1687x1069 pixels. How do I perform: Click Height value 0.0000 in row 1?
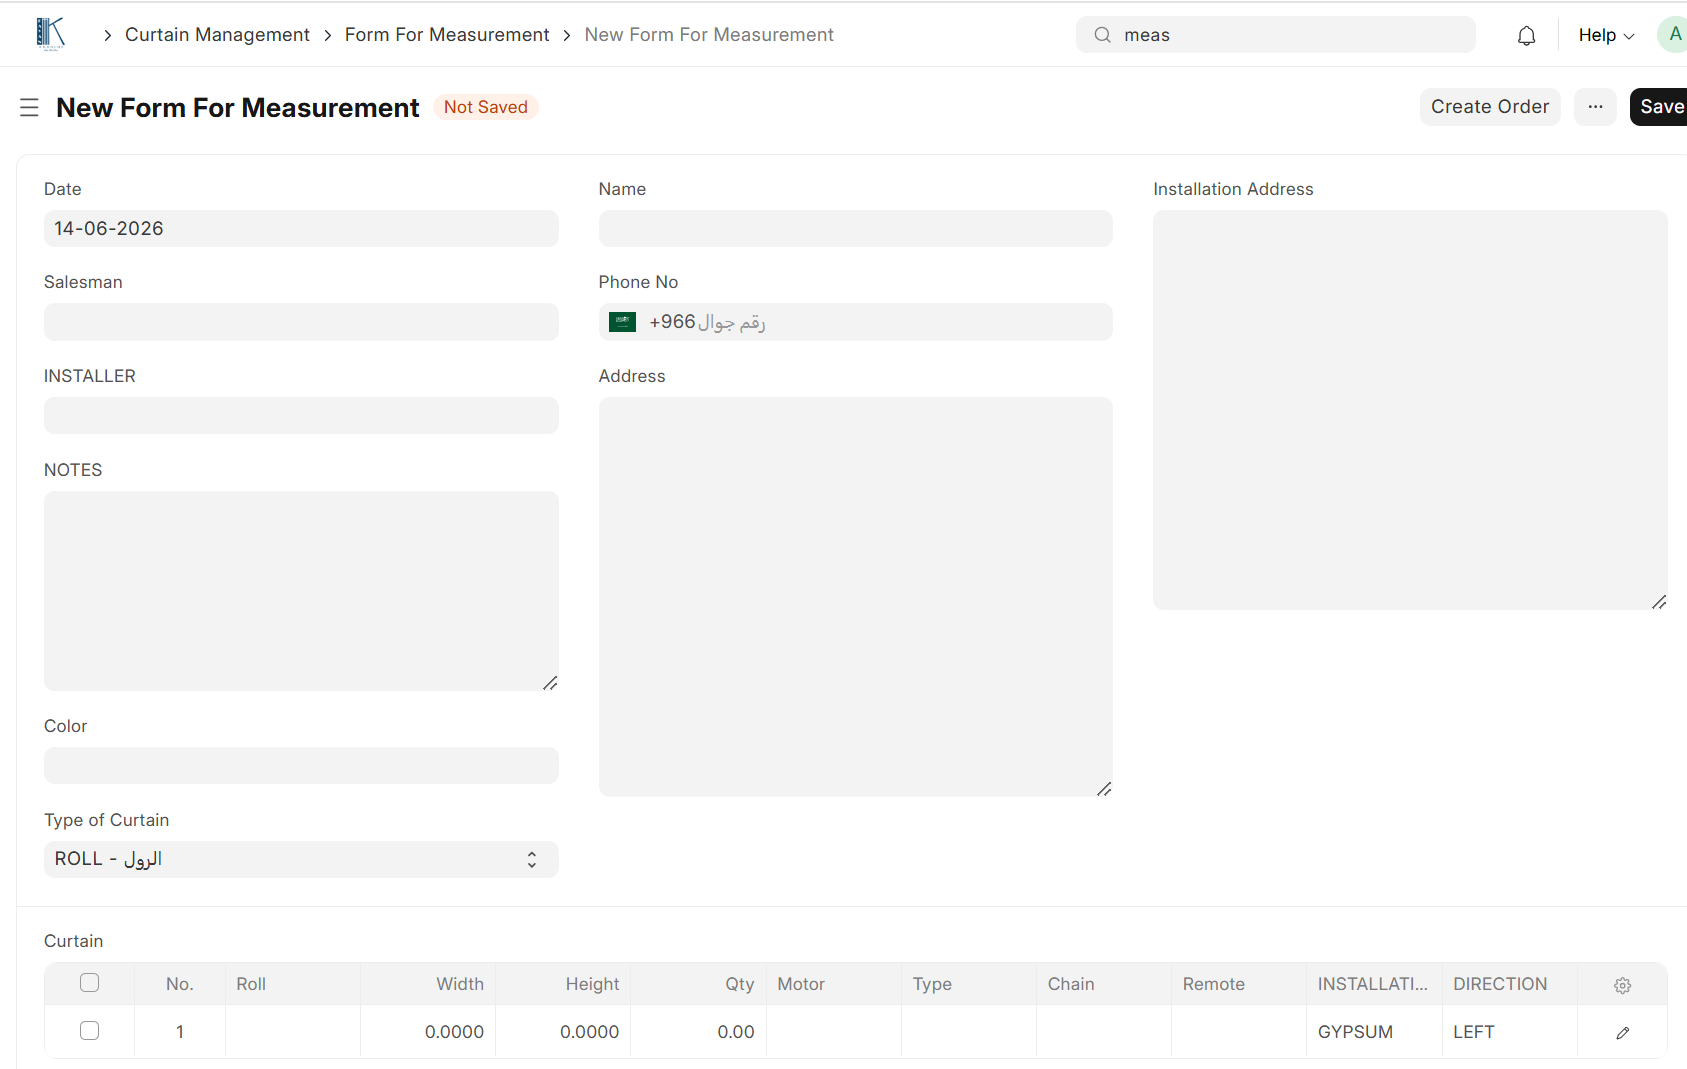pos(589,1032)
